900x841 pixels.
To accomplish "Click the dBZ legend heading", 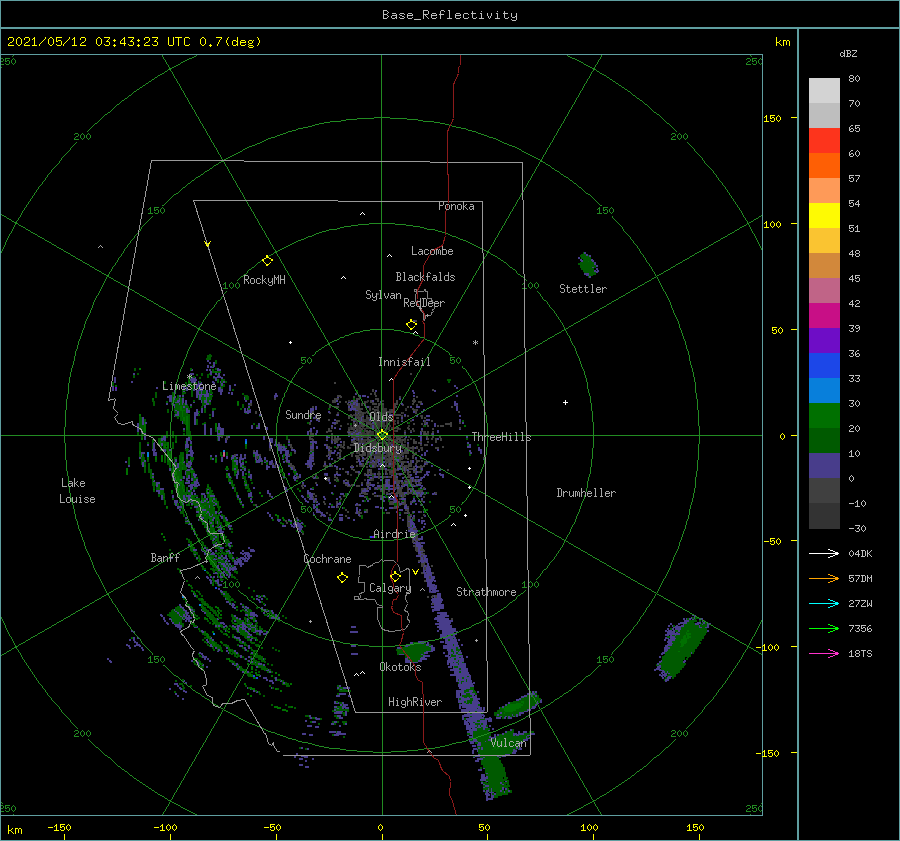I will [848, 53].
